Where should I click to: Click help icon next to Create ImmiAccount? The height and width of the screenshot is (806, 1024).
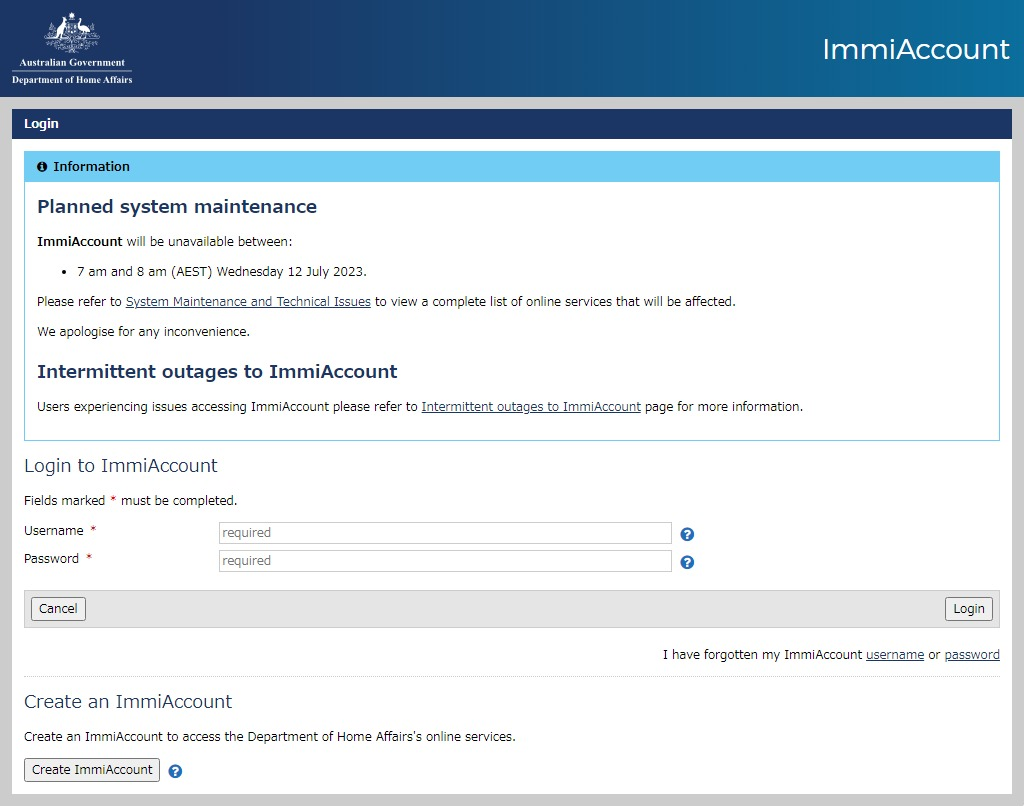pos(175,771)
